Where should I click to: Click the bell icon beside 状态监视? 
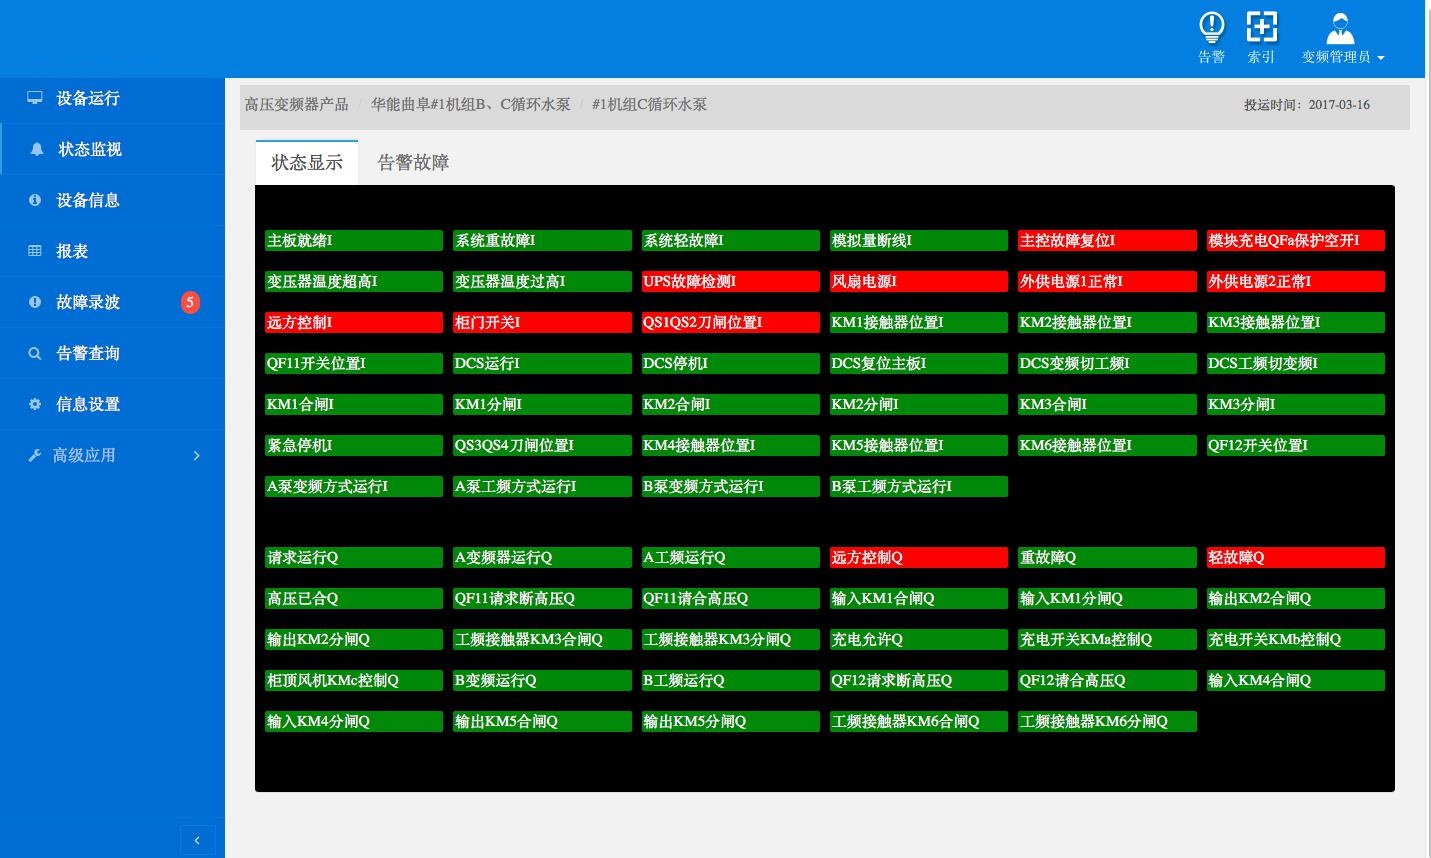pyautogui.click(x=37, y=149)
